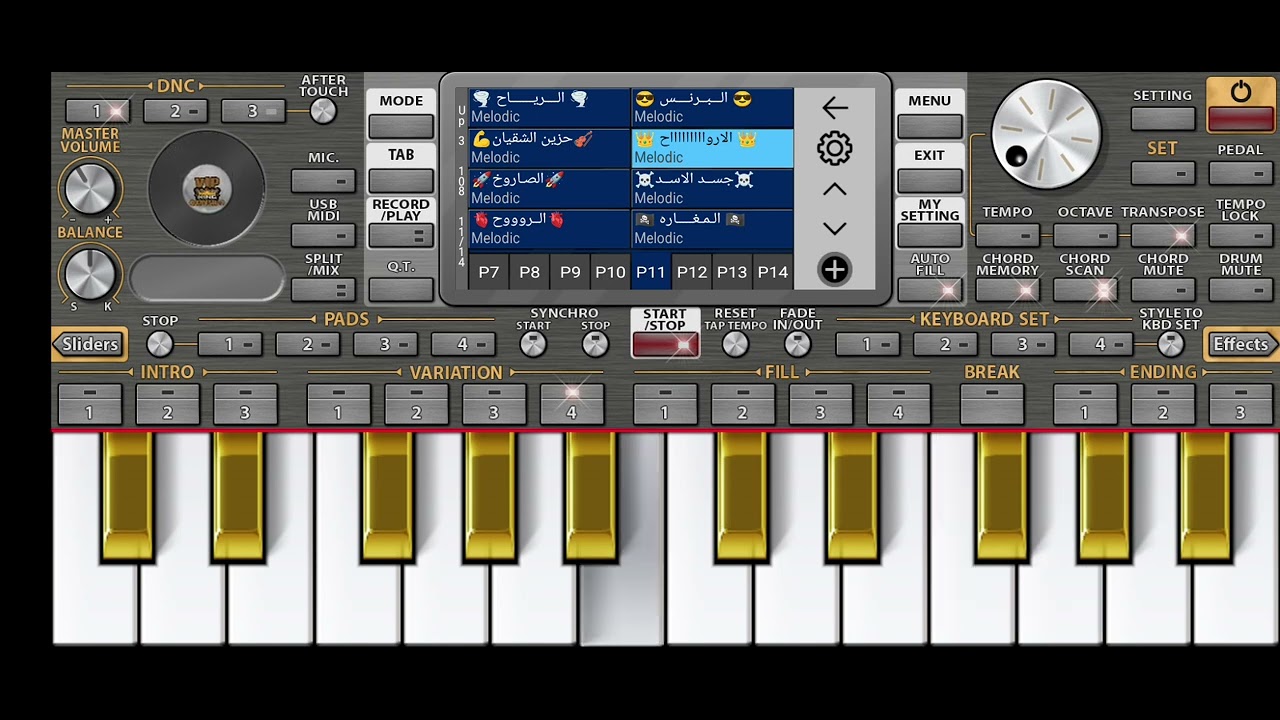Click the up chevron in the display

coord(834,189)
